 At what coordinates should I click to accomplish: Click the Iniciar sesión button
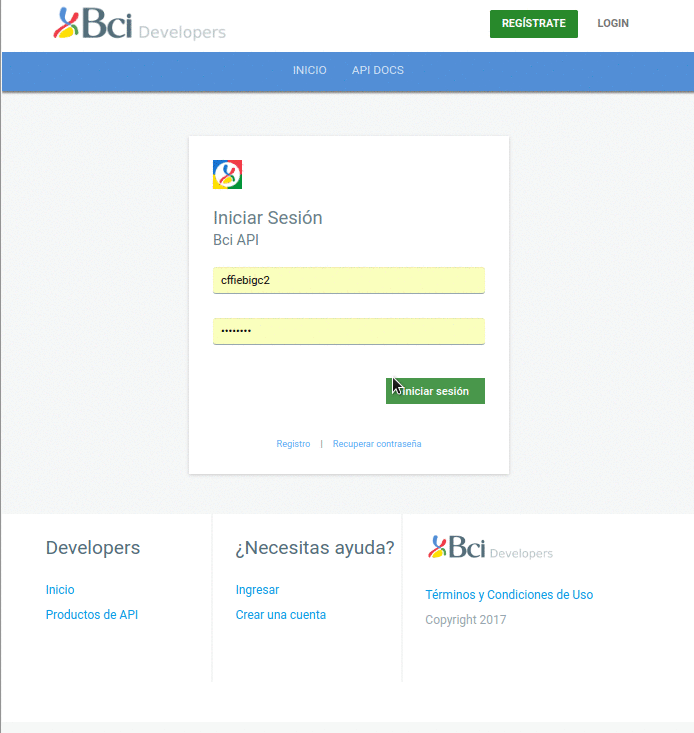pyautogui.click(x=435, y=391)
